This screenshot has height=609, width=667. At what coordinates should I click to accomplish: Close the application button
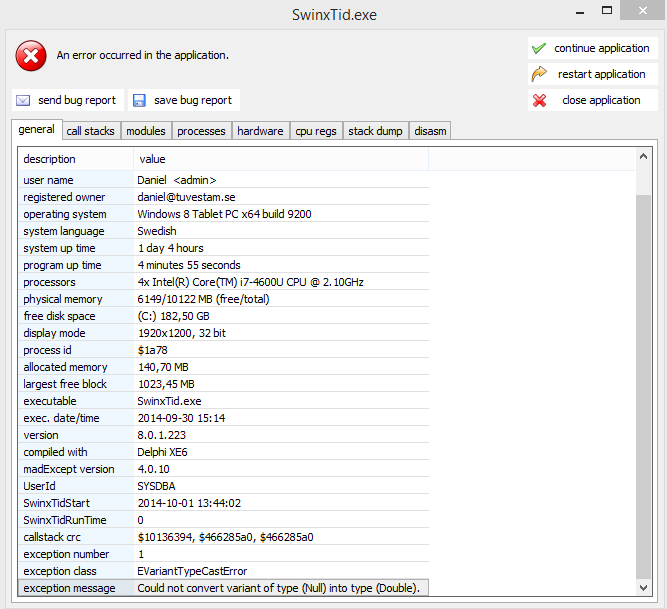(x=593, y=100)
